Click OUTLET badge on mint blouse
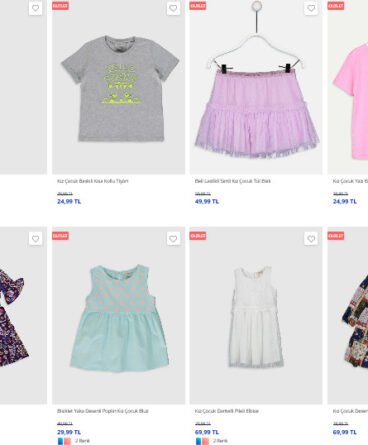368x445 pixels. tap(60, 236)
